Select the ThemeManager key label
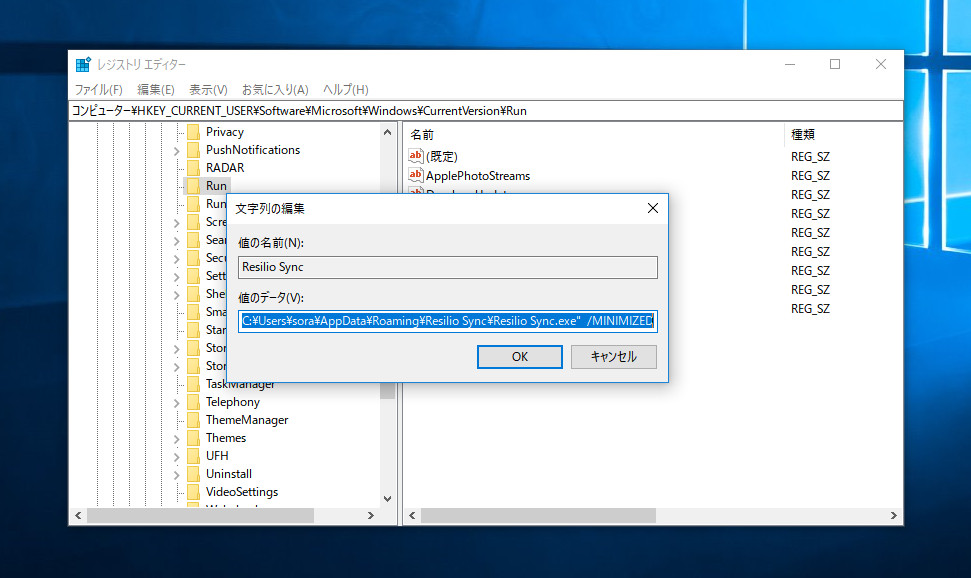The image size is (971, 578). (247, 420)
